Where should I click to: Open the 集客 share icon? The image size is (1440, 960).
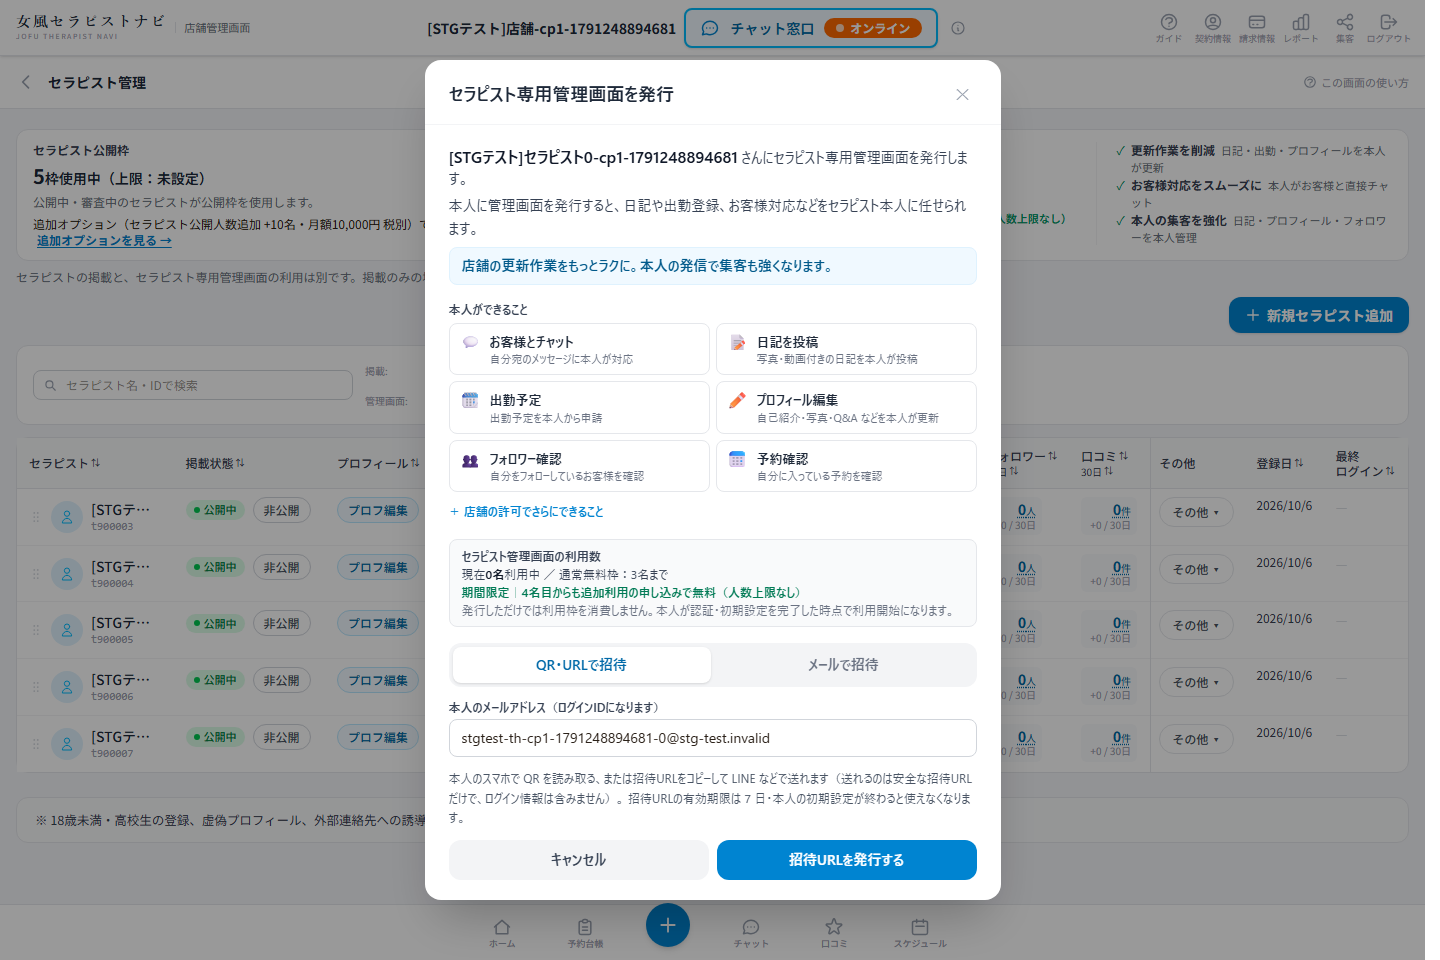pyautogui.click(x=1345, y=27)
